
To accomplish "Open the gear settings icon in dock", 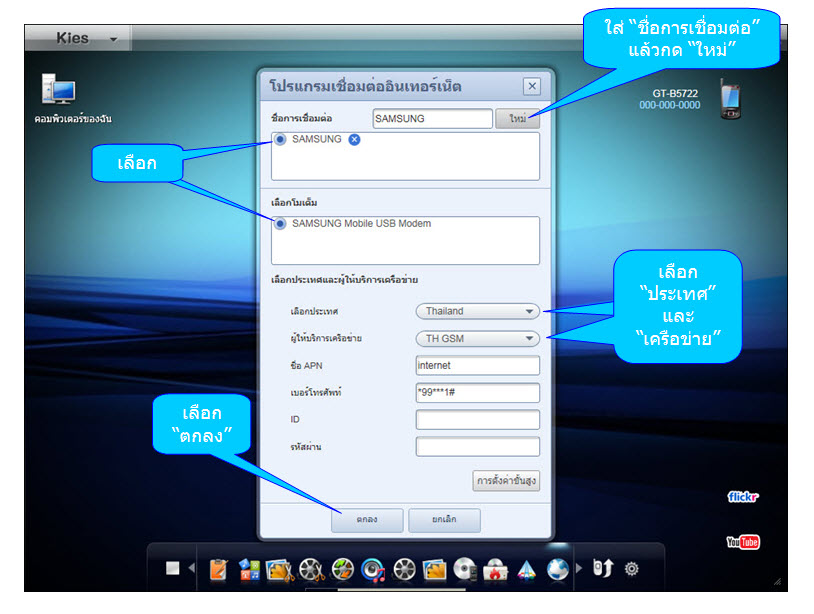I will (x=632, y=569).
